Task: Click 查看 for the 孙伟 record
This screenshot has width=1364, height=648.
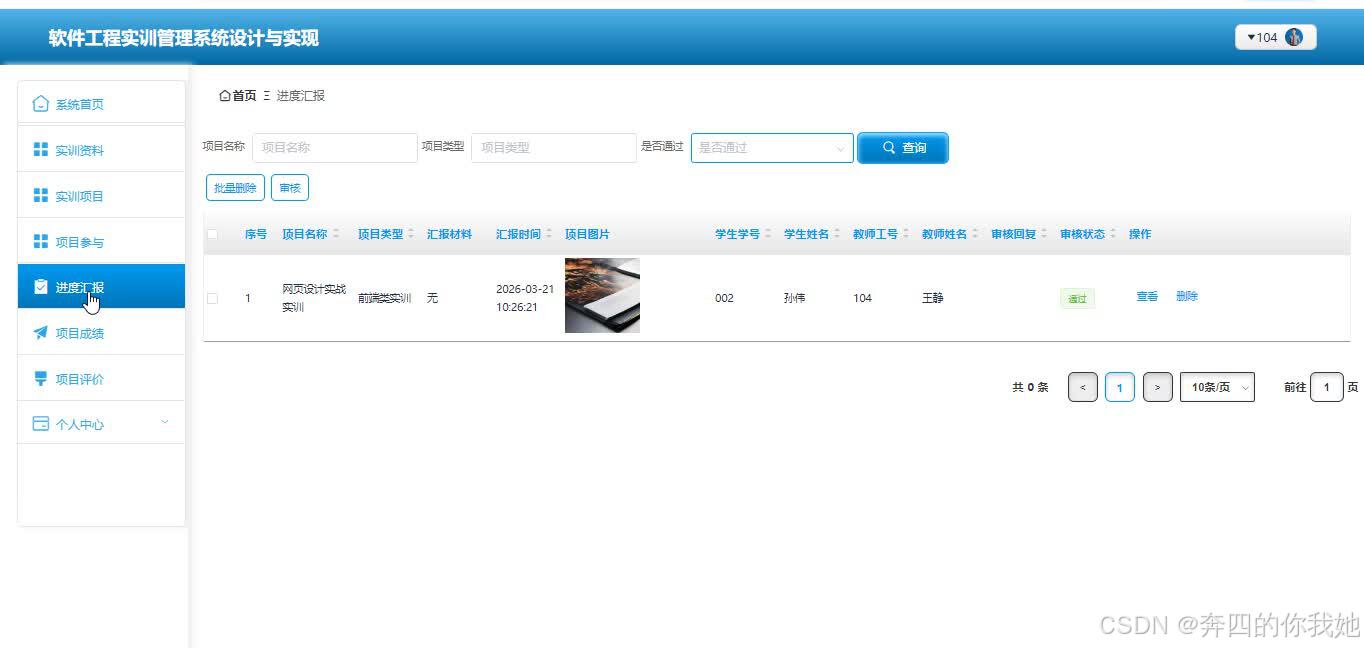Action: coord(1147,297)
